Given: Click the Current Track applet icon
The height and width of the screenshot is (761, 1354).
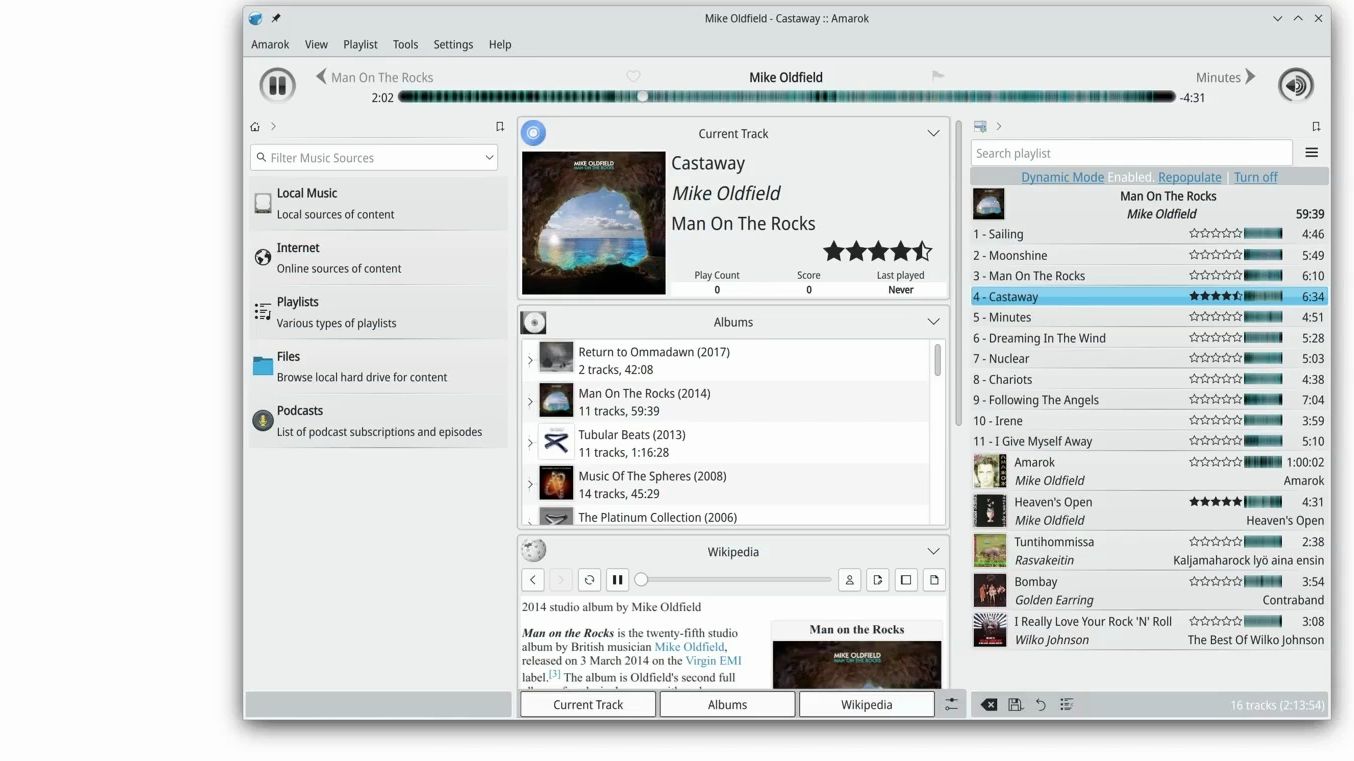Looking at the screenshot, I should pos(534,132).
